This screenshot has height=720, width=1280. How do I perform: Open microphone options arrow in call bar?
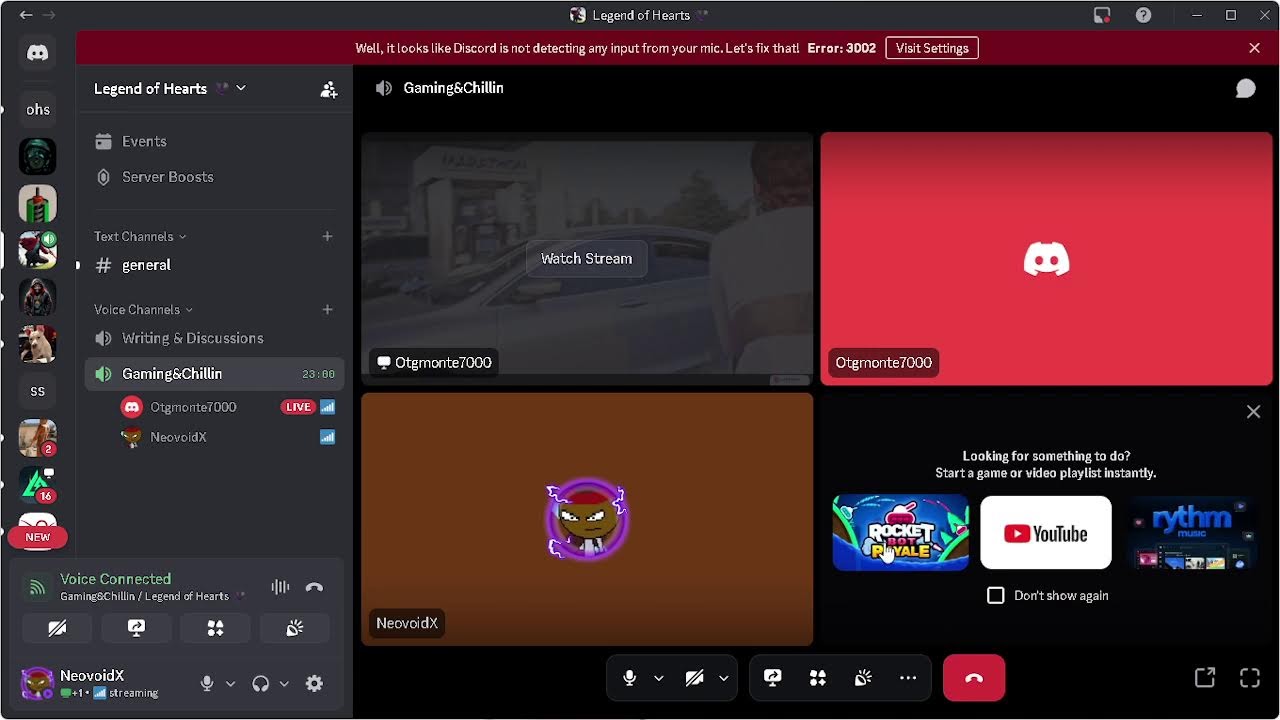[658, 678]
